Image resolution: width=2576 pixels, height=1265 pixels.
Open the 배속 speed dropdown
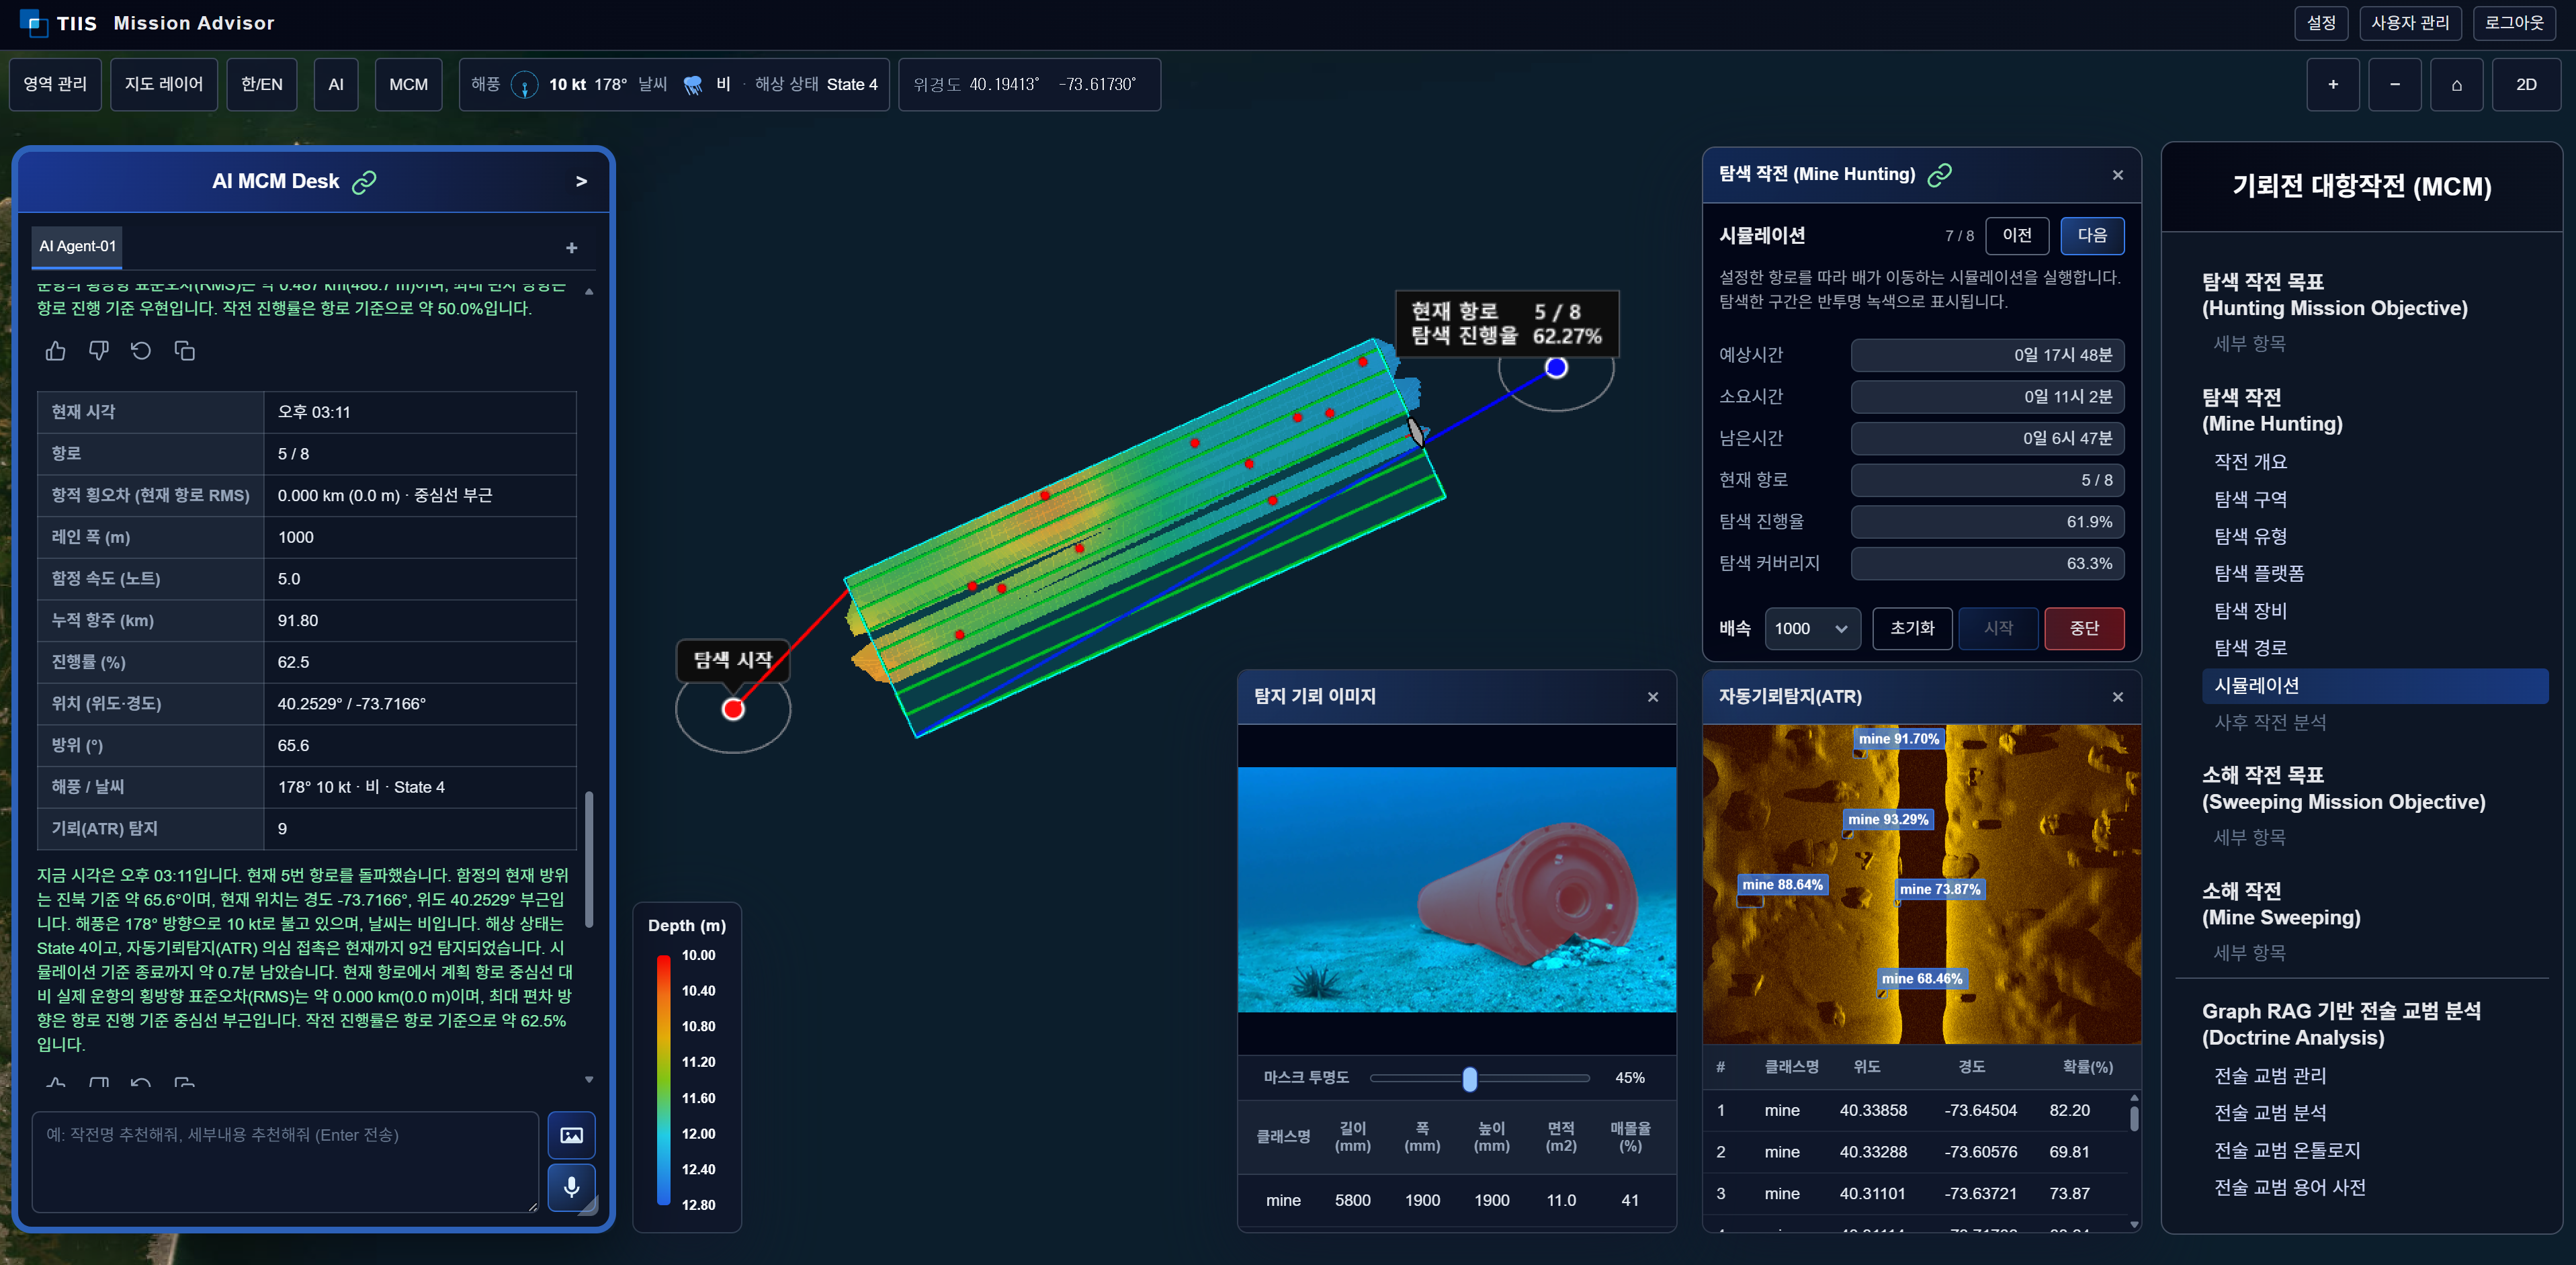(1811, 628)
